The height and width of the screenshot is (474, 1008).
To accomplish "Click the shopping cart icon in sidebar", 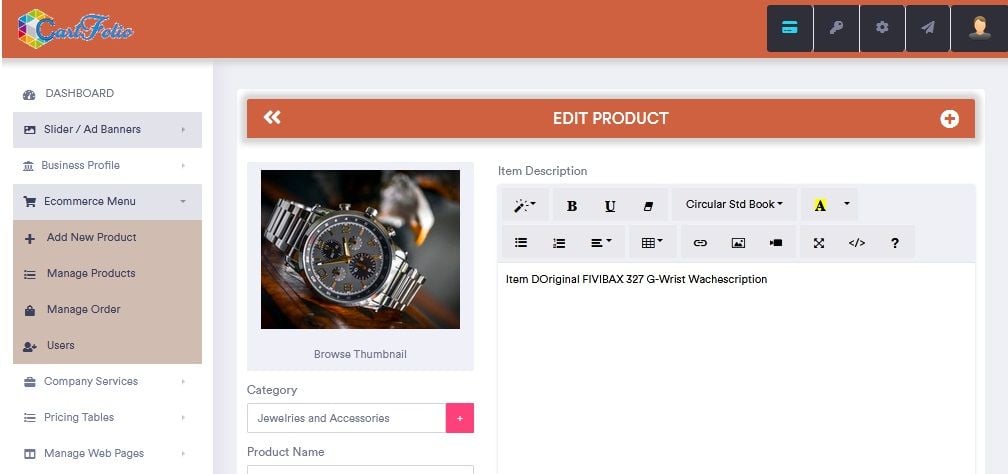I will click(x=30, y=202).
